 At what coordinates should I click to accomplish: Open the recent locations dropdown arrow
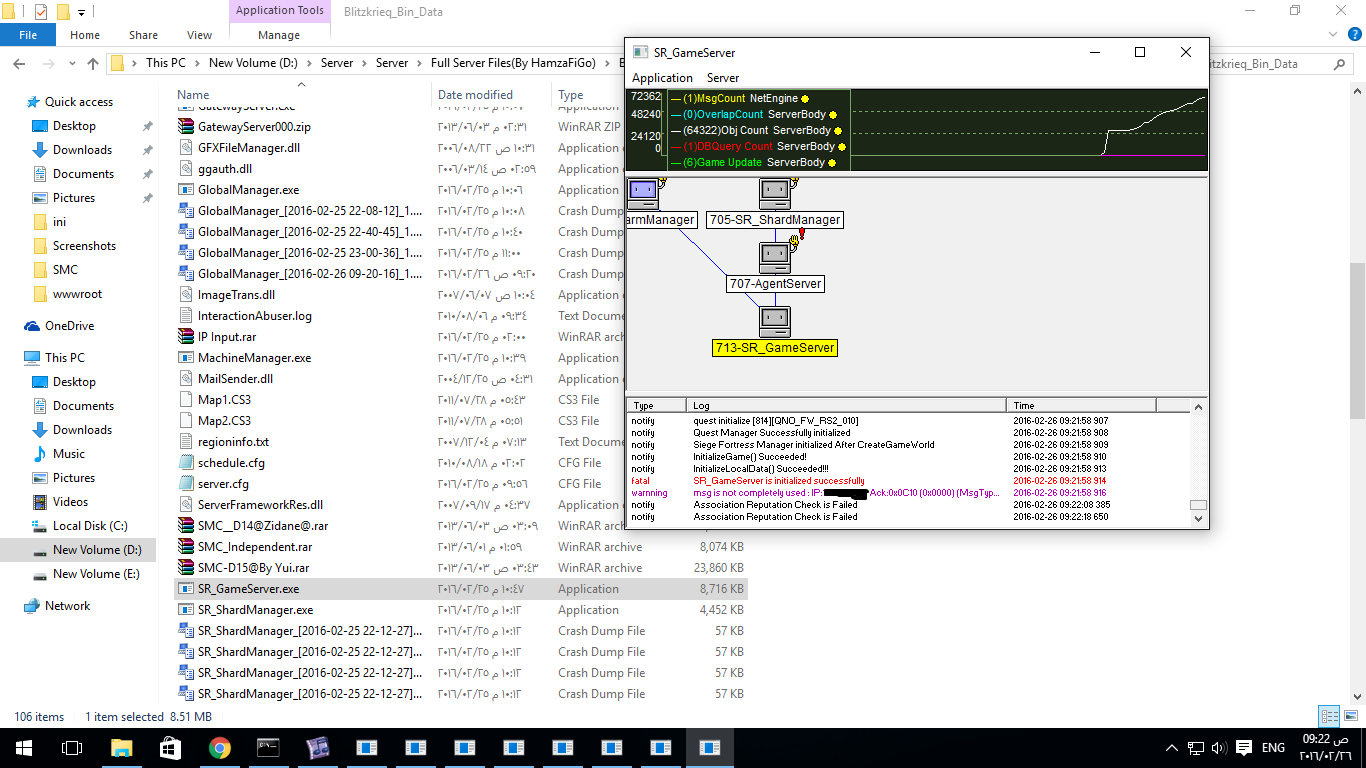(72, 64)
